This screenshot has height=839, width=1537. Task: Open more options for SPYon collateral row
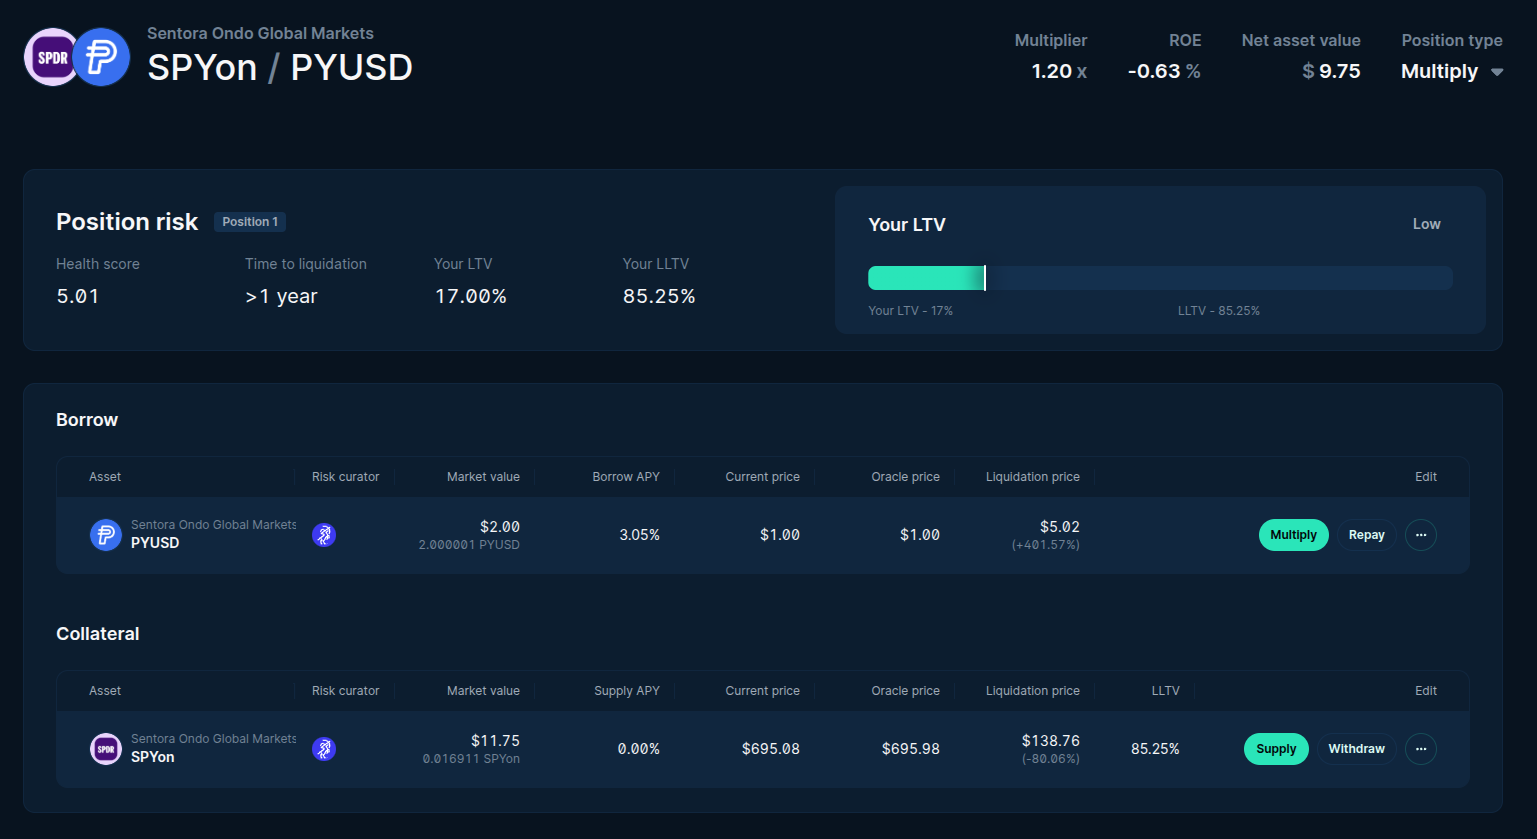click(1421, 749)
